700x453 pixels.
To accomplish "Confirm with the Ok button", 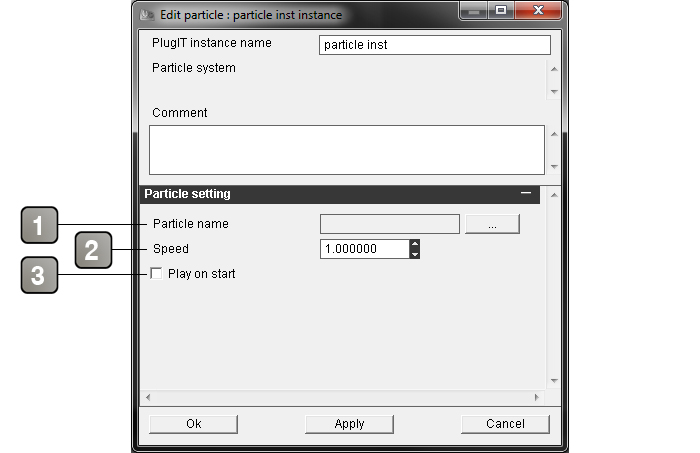I will (x=193, y=424).
